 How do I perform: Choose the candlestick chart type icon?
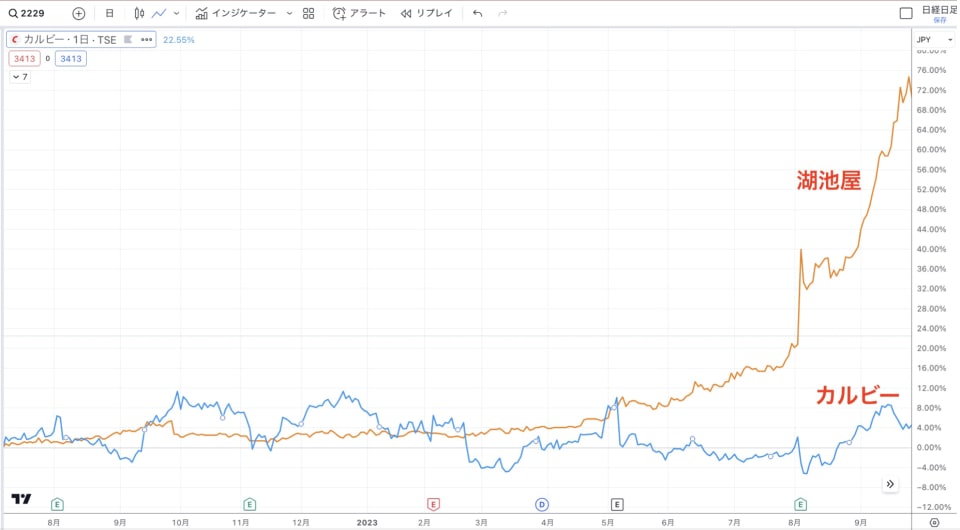140,13
